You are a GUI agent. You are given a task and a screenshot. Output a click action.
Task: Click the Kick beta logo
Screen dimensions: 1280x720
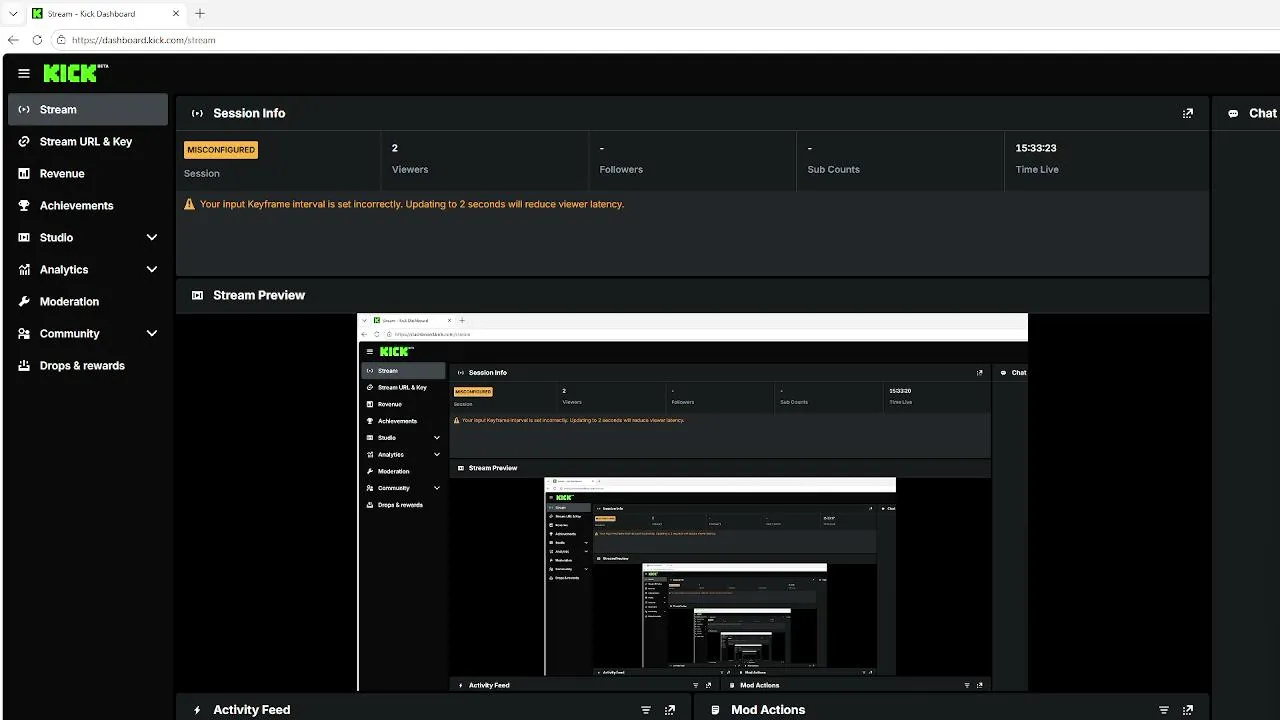coord(75,73)
